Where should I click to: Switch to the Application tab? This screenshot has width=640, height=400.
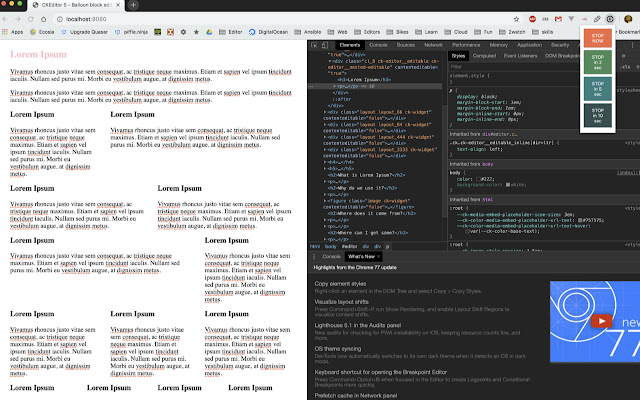pos(529,45)
